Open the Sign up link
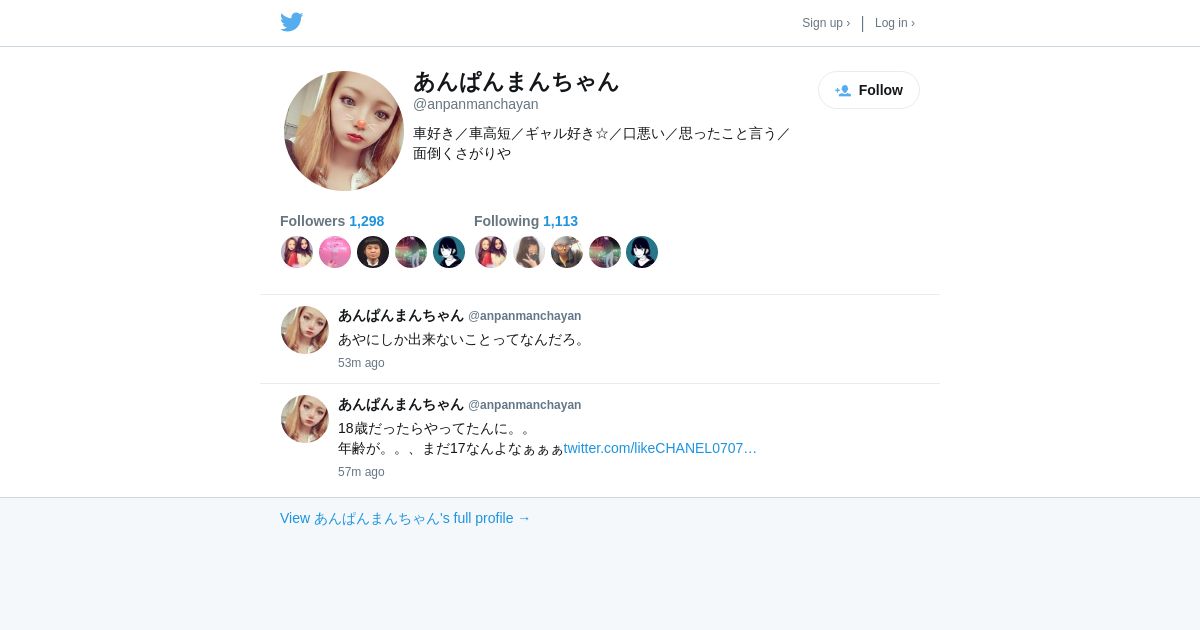Image resolution: width=1200 pixels, height=630 pixels. (x=826, y=23)
